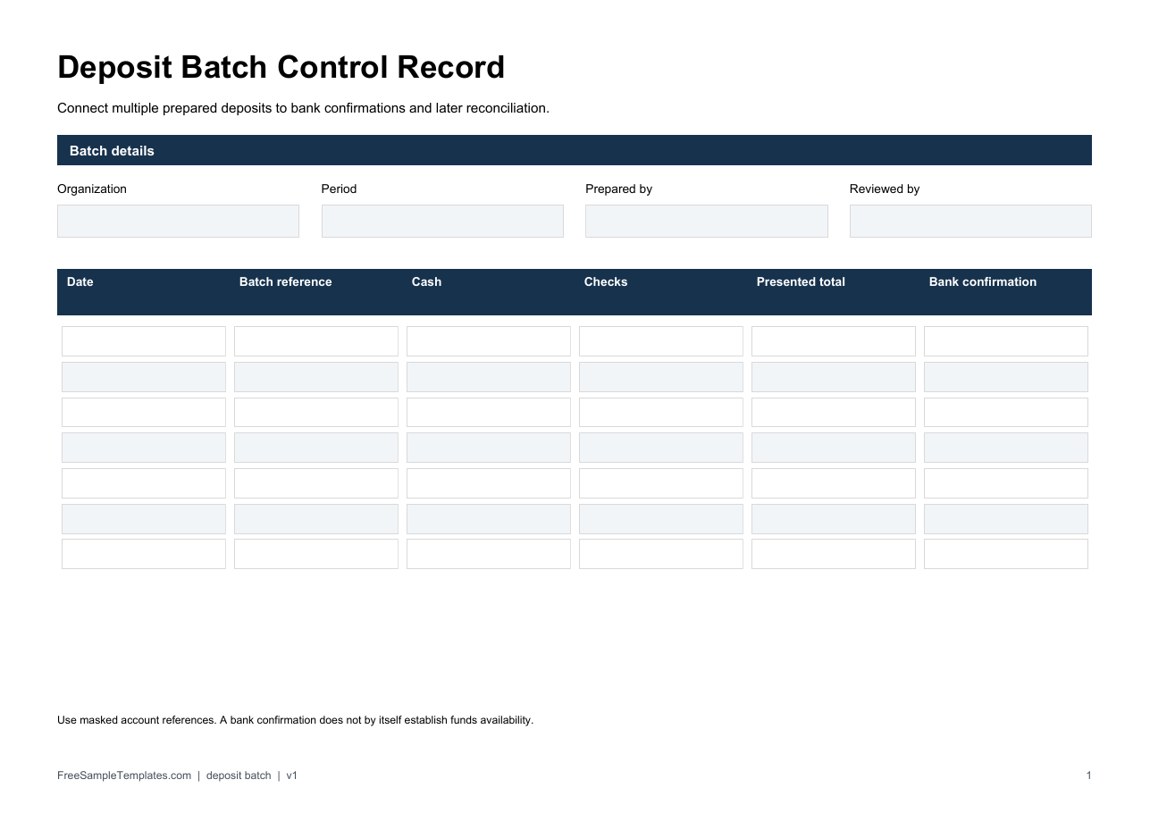Click the "Connect multiple prepared deposits" subtitle text
Image resolution: width=1150 pixels, height=813 pixels.
[x=303, y=108]
